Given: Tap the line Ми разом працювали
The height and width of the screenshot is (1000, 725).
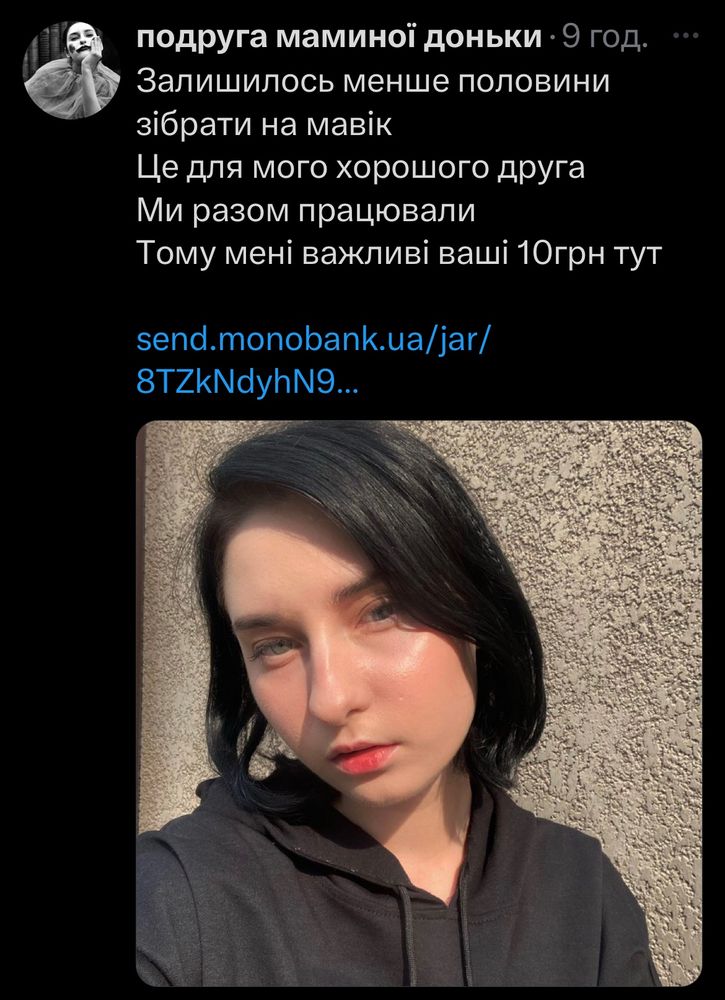Looking at the screenshot, I should 306,212.
